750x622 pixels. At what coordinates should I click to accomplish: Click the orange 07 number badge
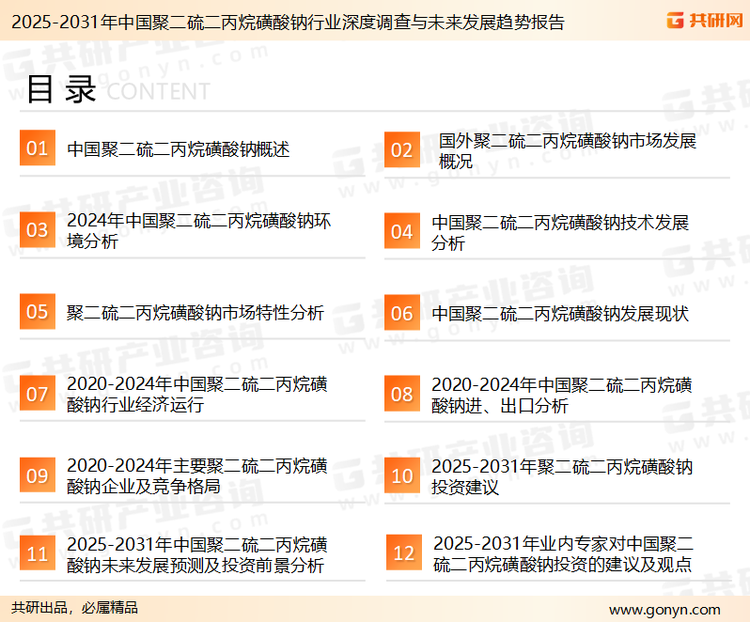(x=37, y=393)
